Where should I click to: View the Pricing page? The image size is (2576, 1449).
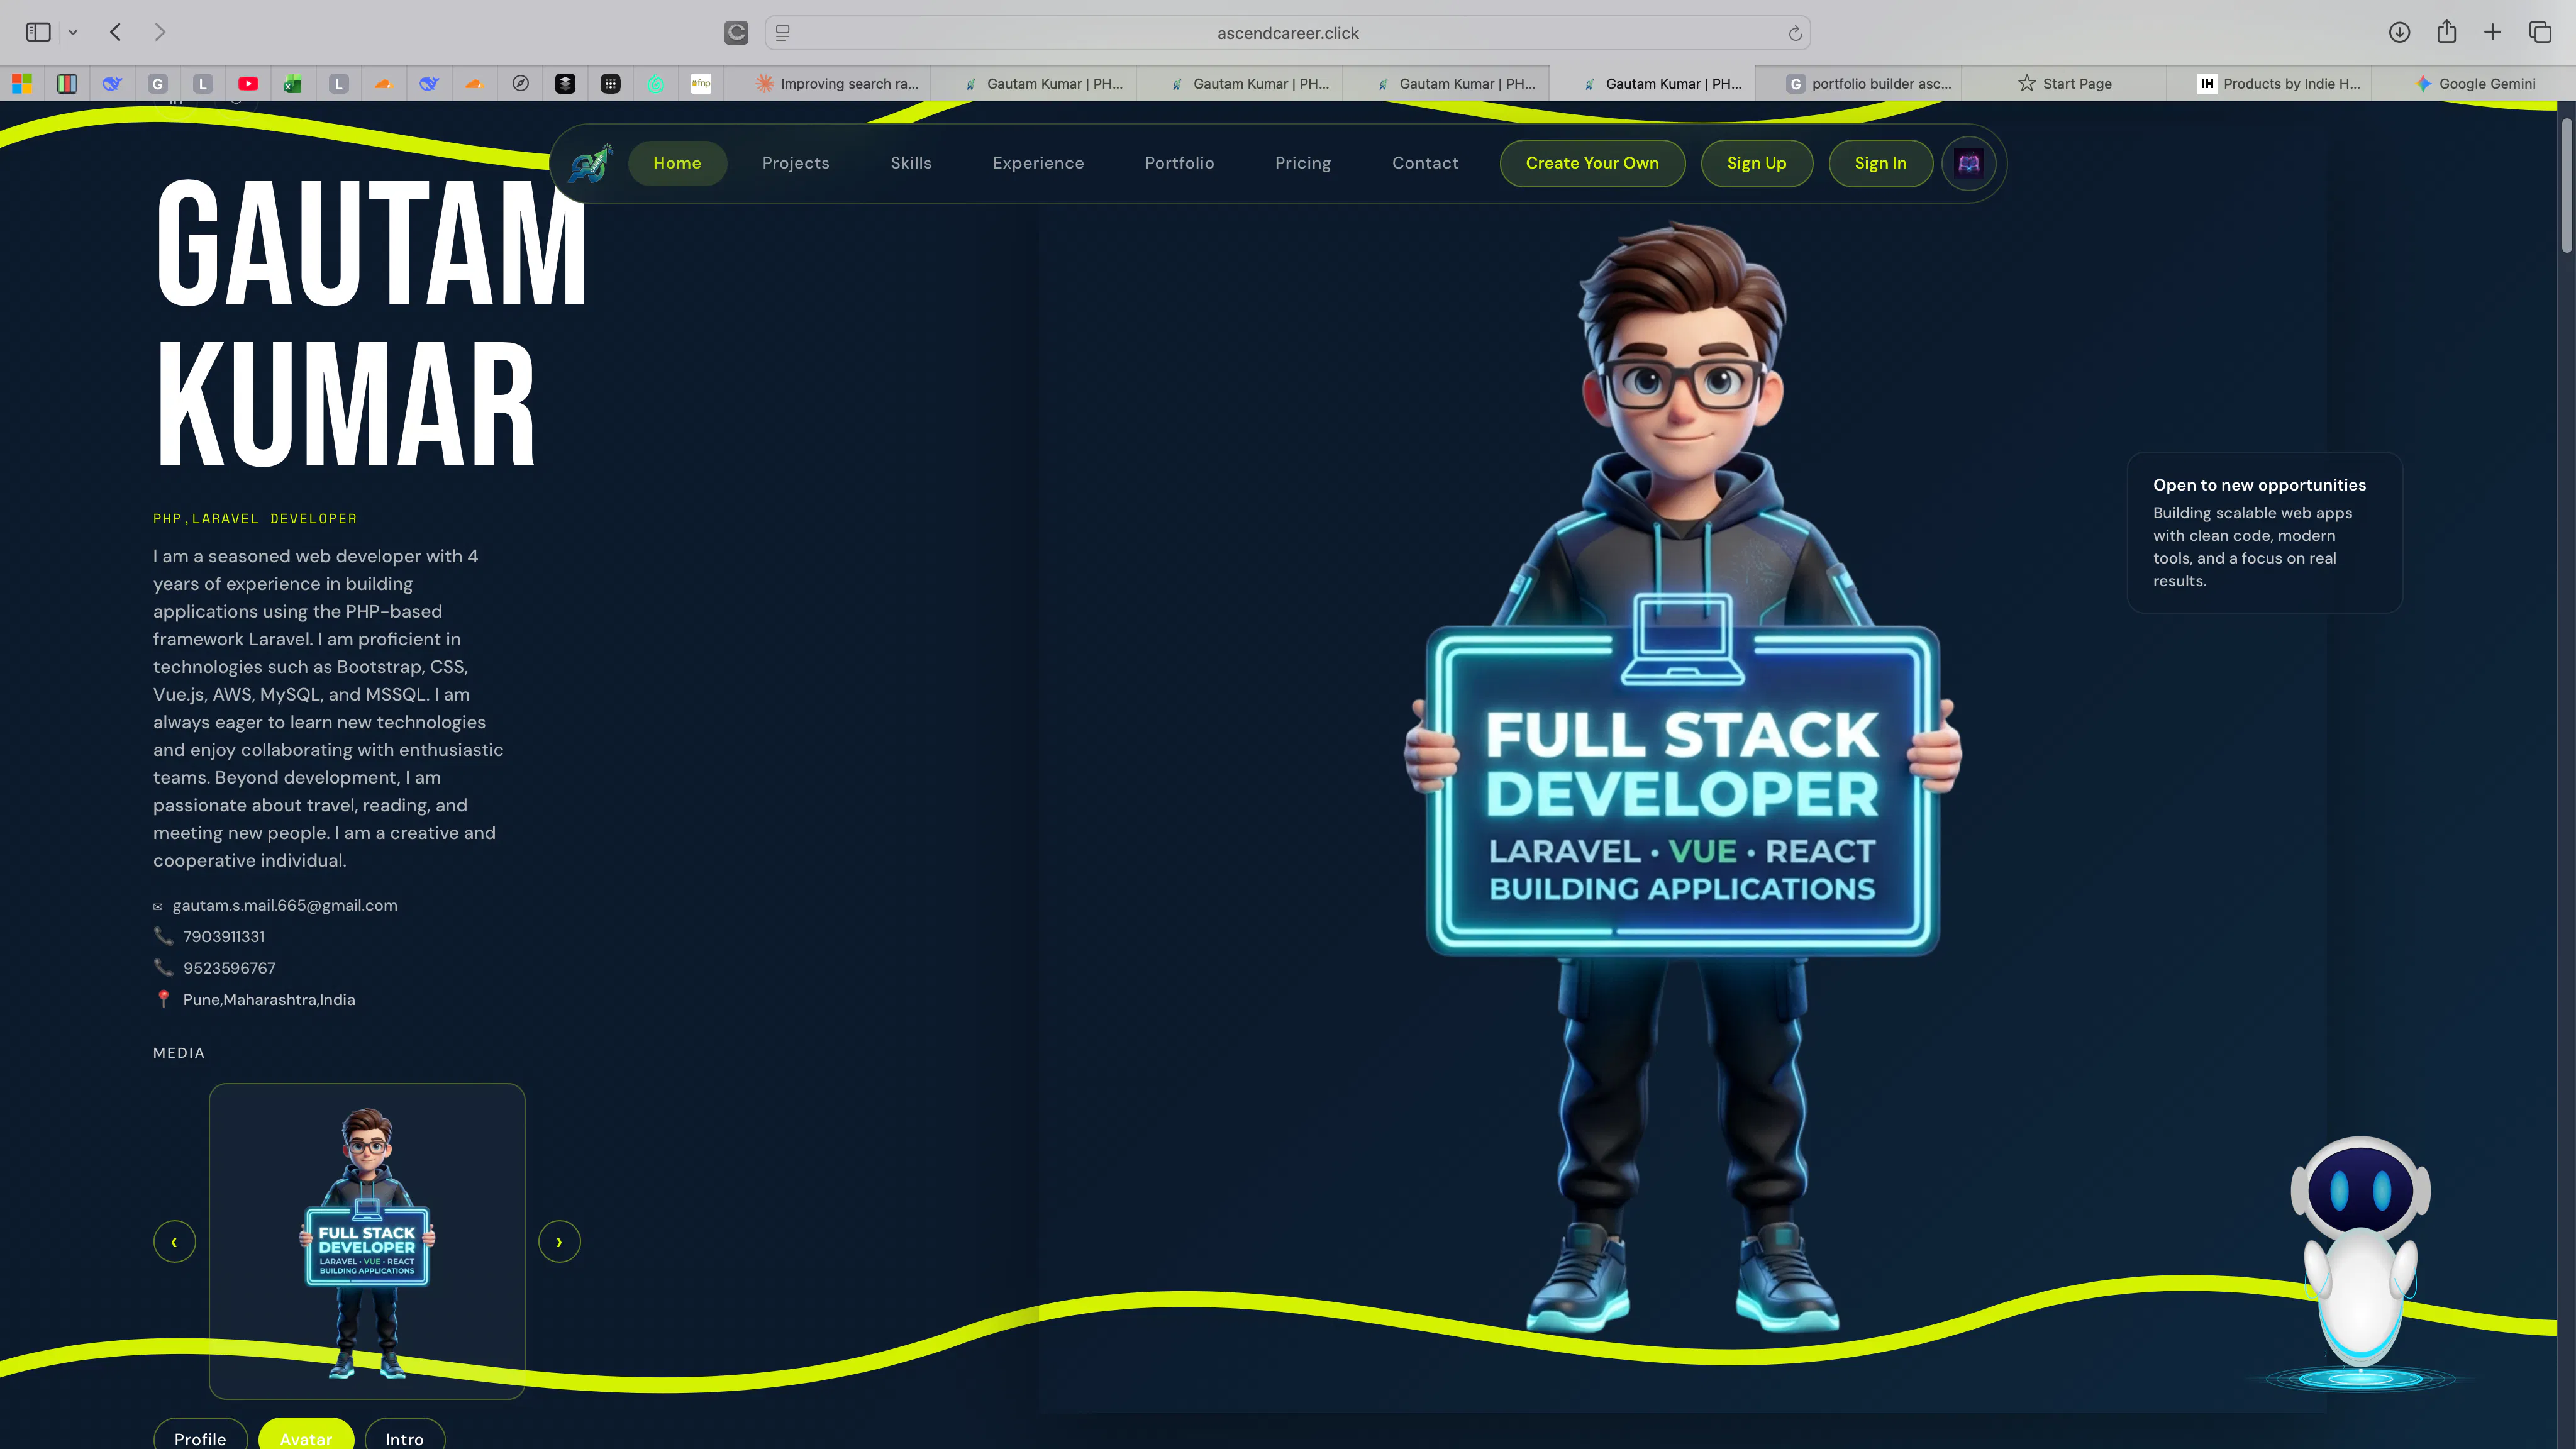1303,163
